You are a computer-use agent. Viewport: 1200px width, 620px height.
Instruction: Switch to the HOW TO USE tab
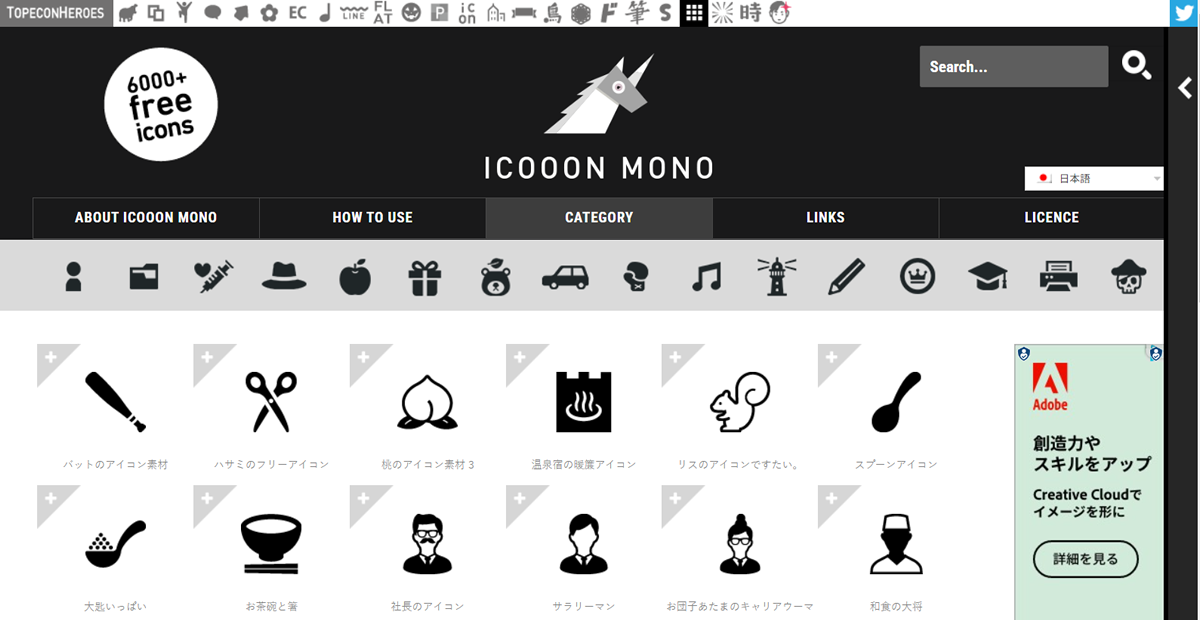pyautogui.click(x=372, y=217)
